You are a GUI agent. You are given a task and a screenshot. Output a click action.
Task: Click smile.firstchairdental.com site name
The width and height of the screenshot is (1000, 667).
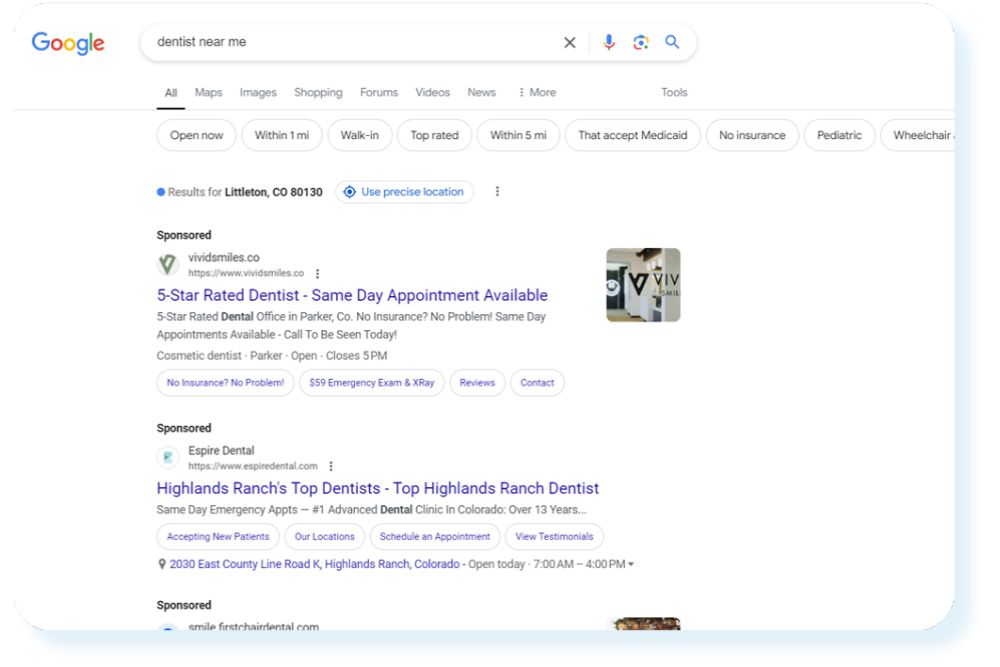[253, 626]
